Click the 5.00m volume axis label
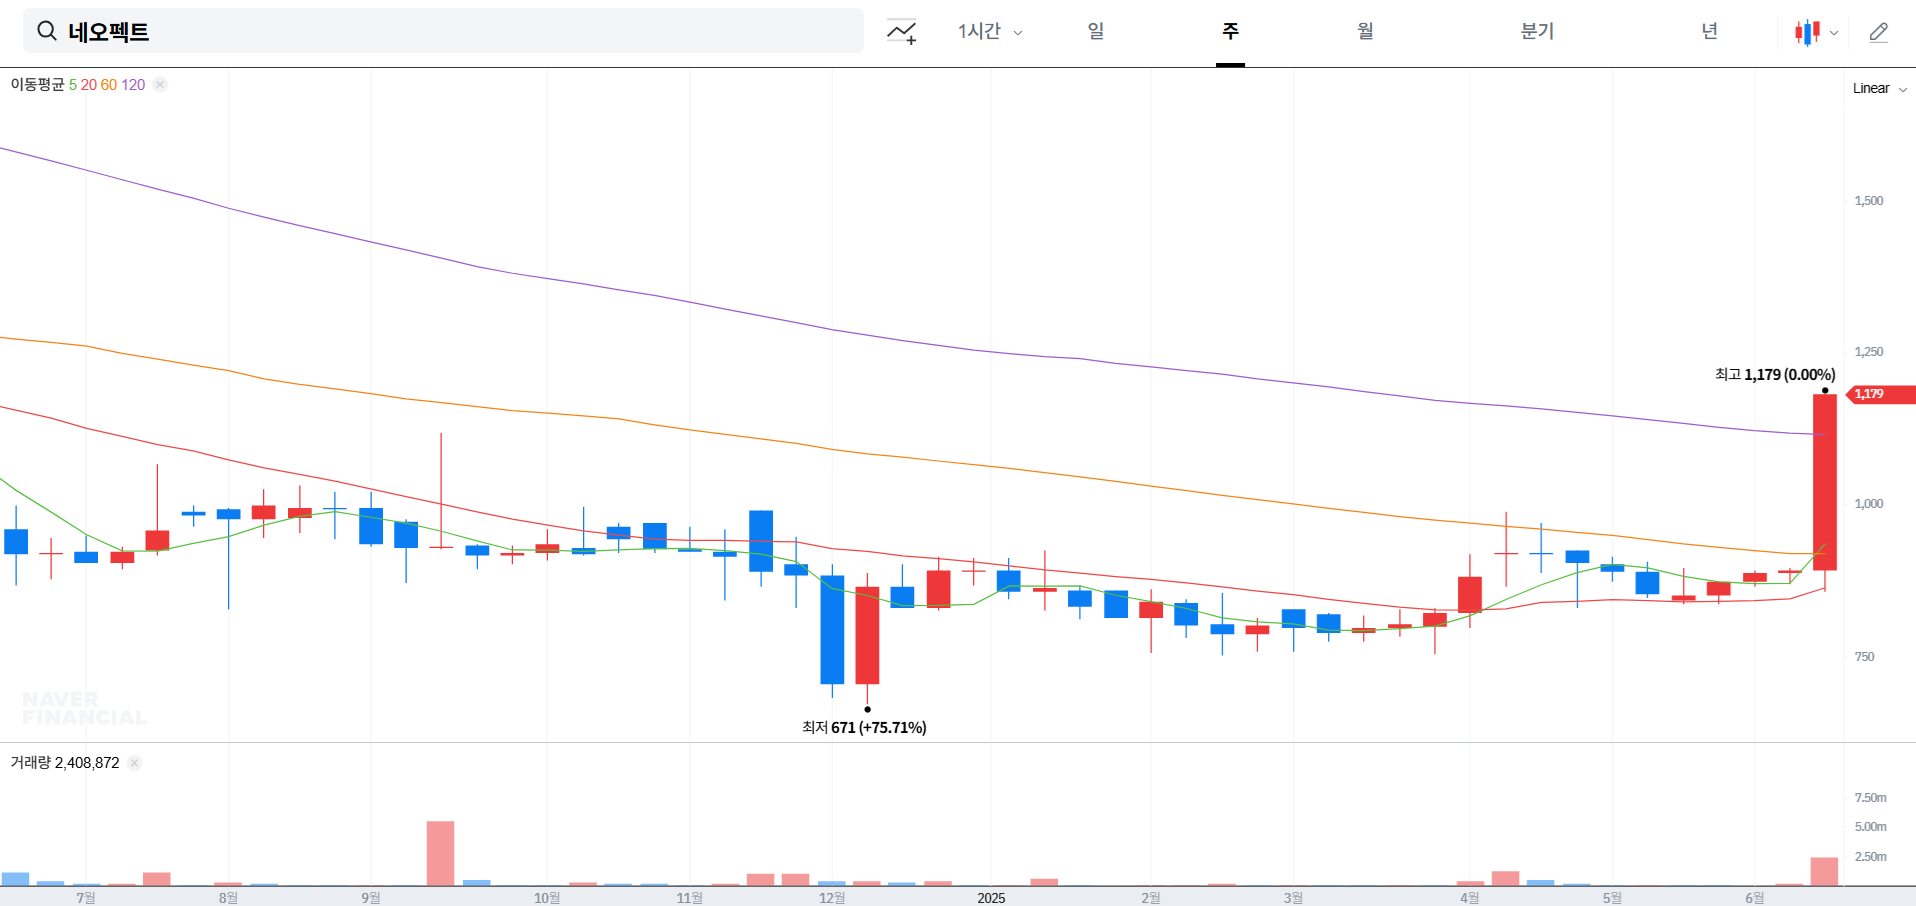This screenshot has width=1916, height=906. pos(1870,827)
